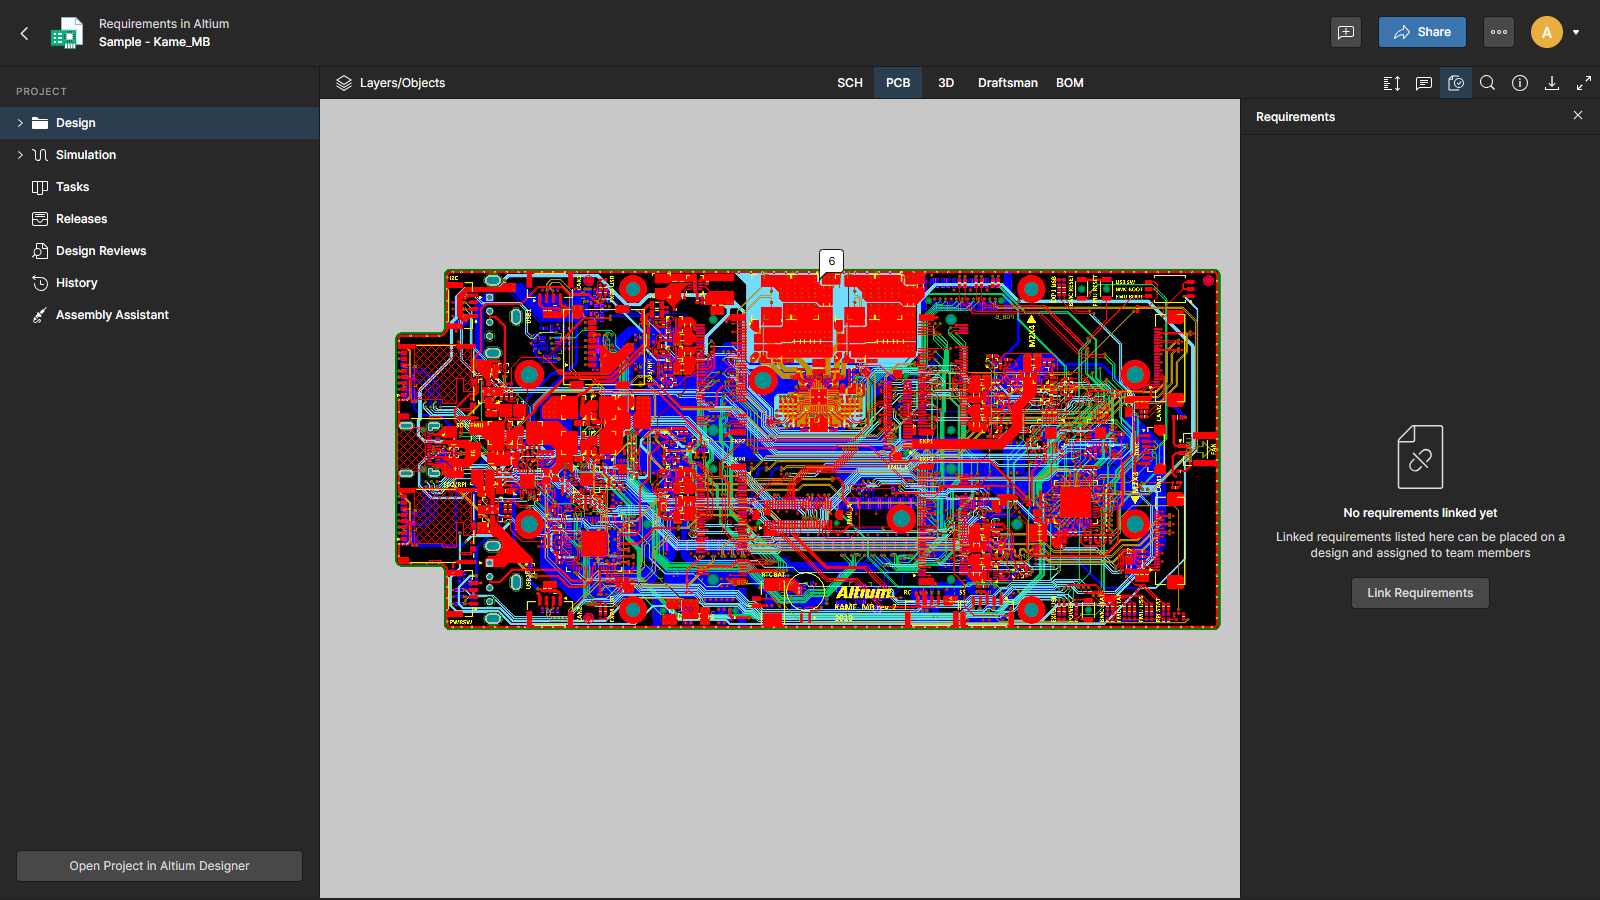This screenshot has height=900, width=1600.
Task: Expand the Simulation tree item
Action: click(x=20, y=155)
